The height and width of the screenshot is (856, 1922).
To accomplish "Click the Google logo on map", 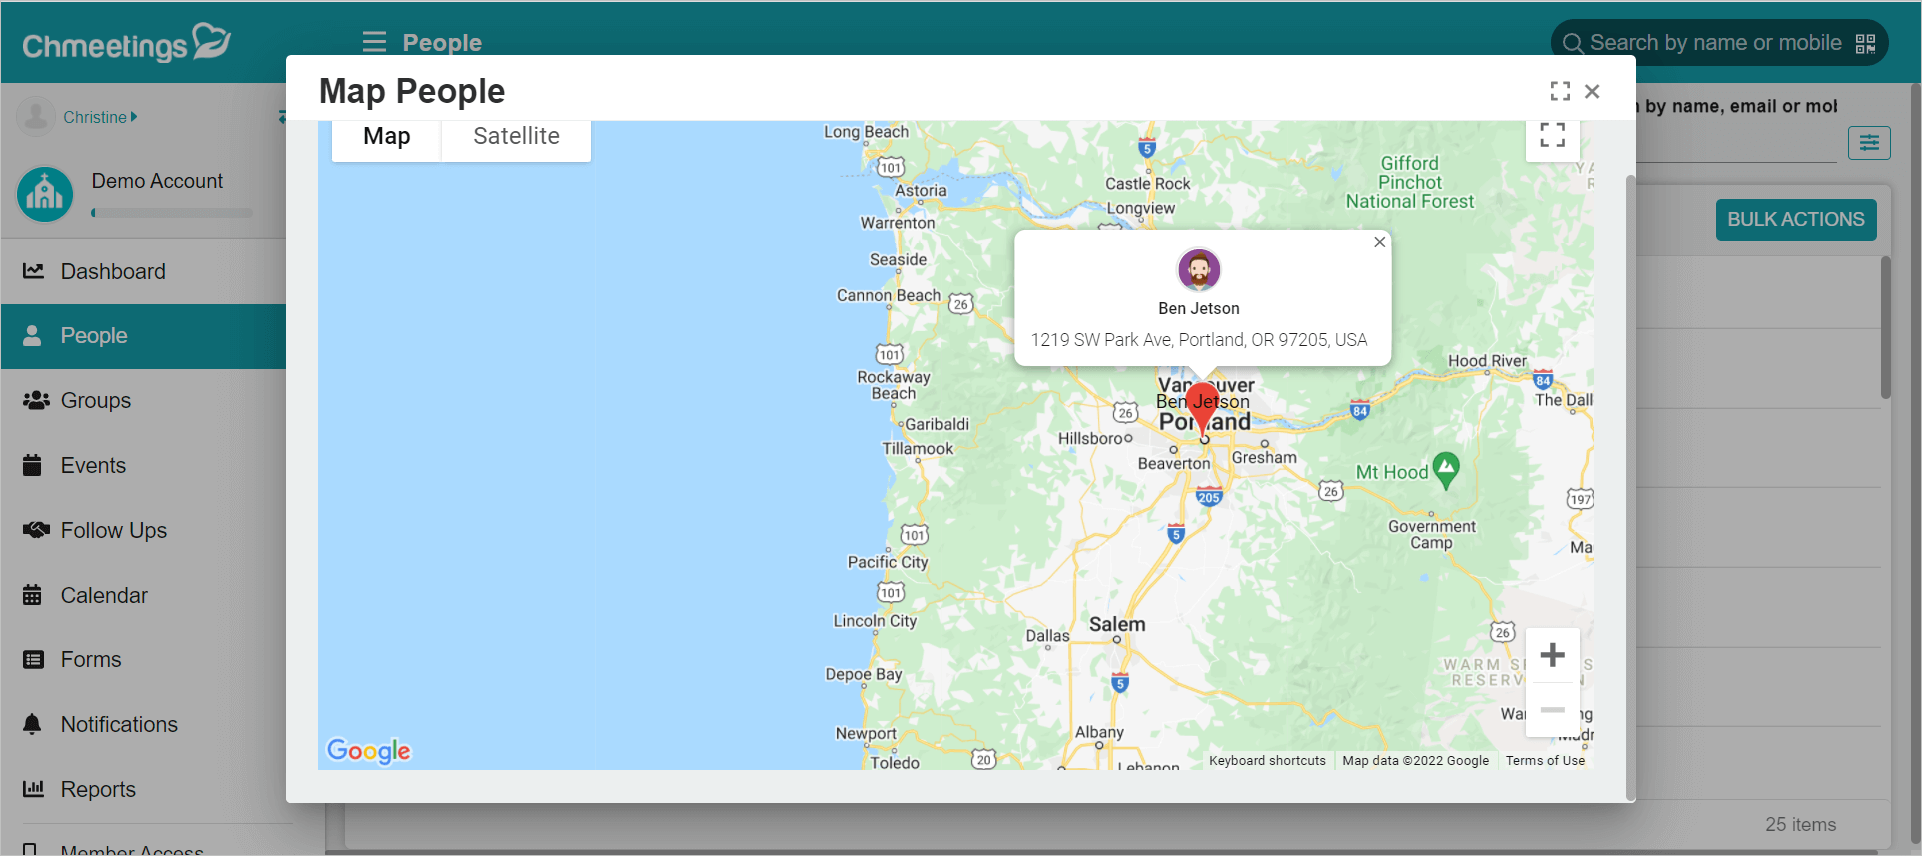I will (x=369, y=751).
